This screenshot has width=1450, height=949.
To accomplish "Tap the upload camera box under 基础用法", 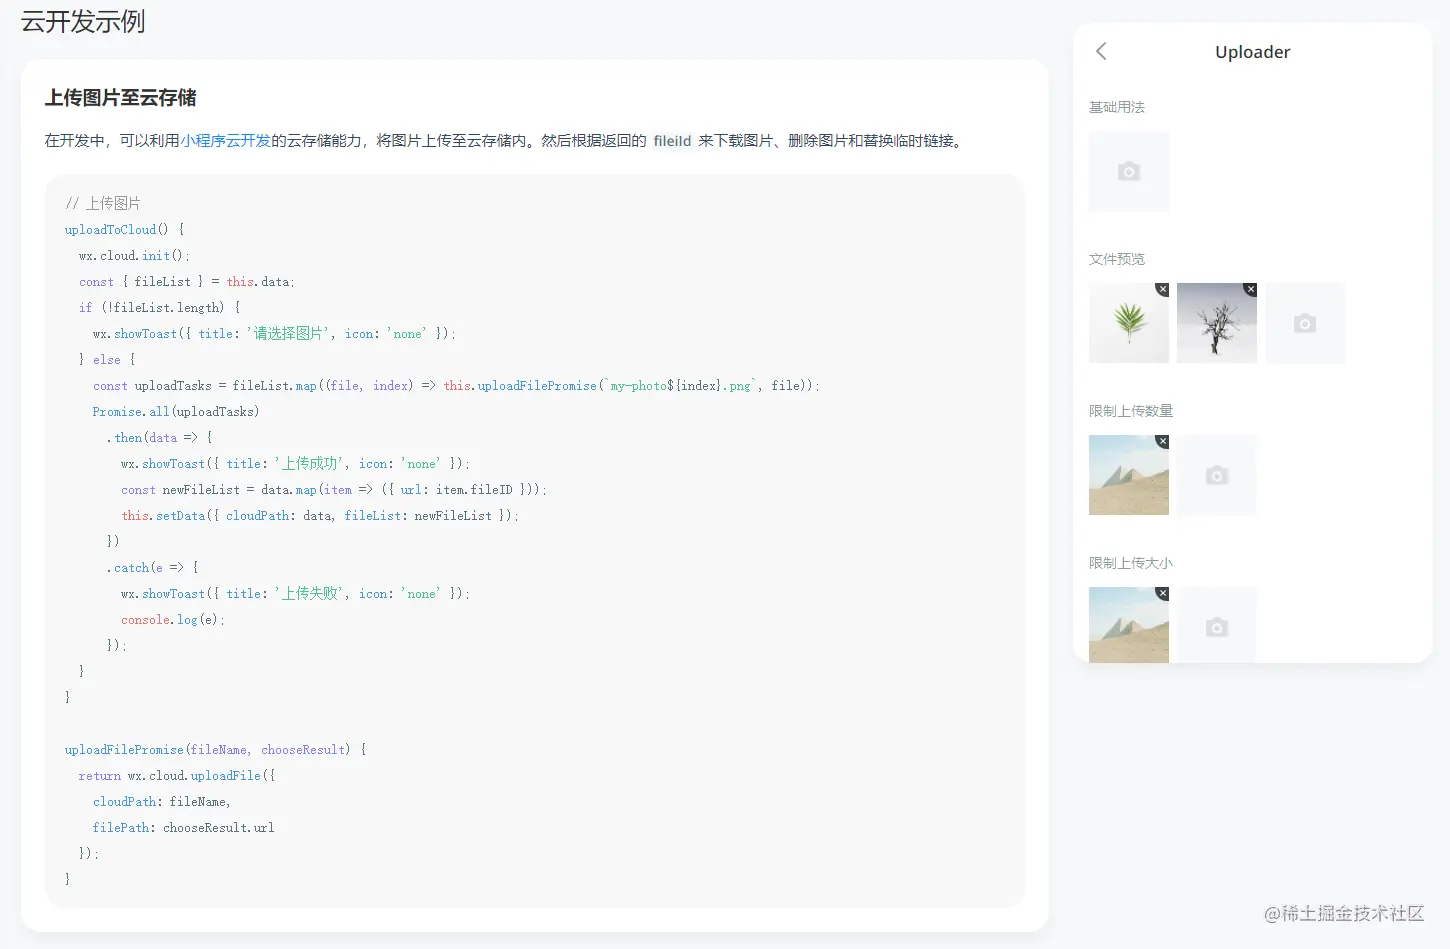I will (x=1129, y=171).
